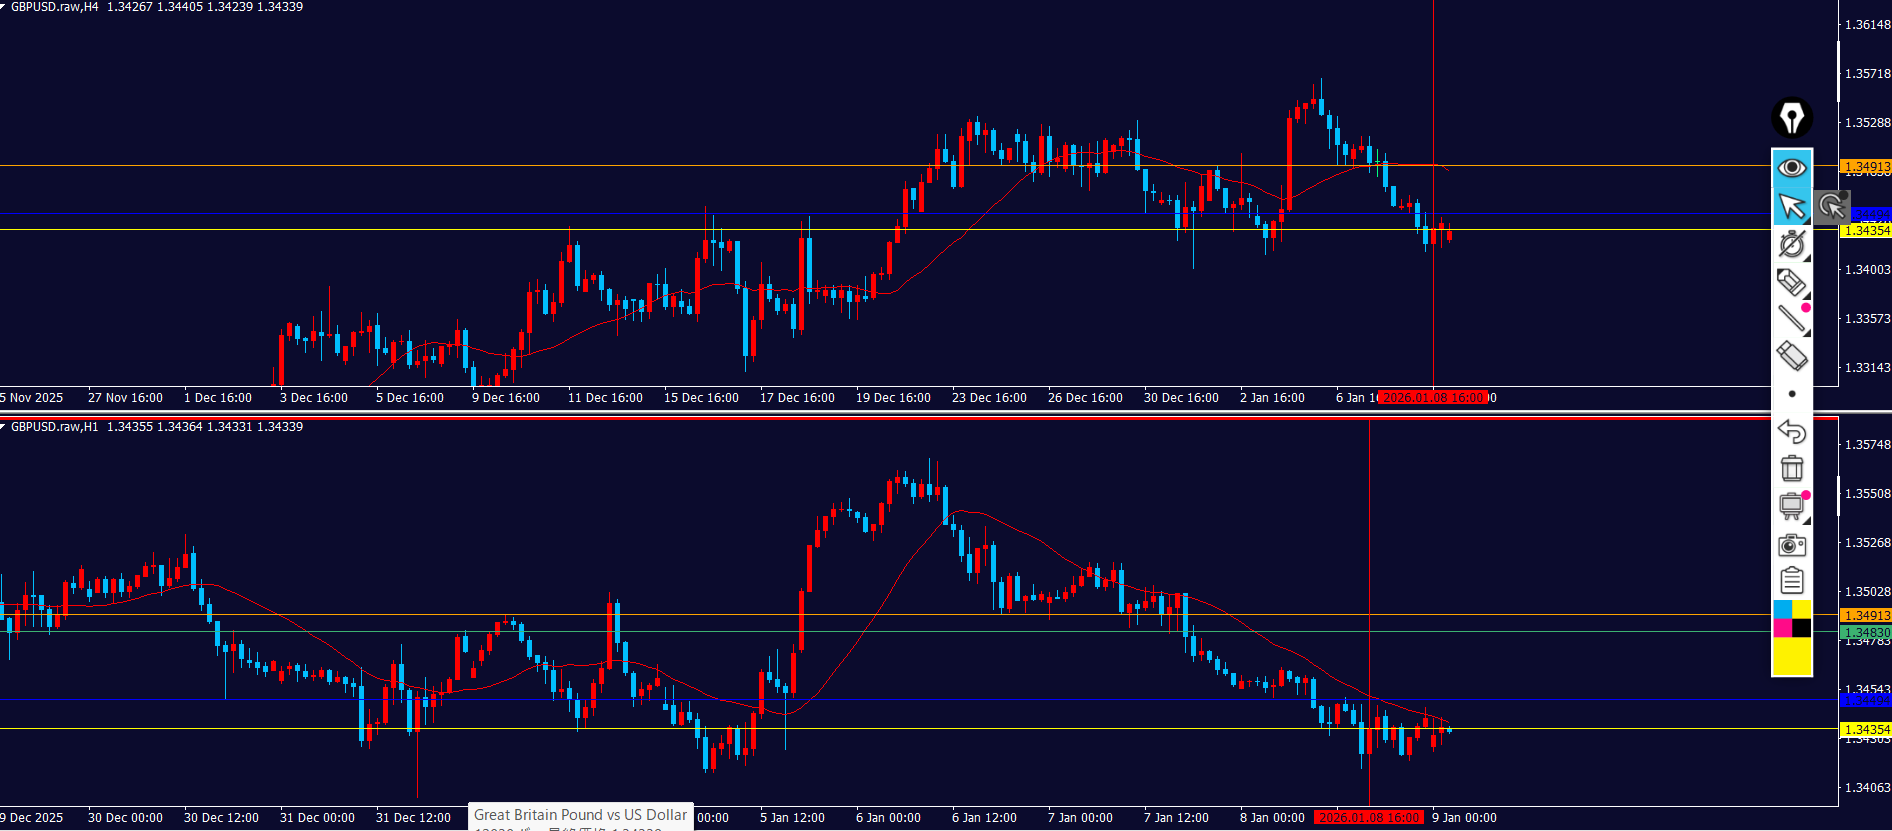Click the undo arrow icon
The width and height of the screenshot is (1892, 831).
(x=1791, y=432)
